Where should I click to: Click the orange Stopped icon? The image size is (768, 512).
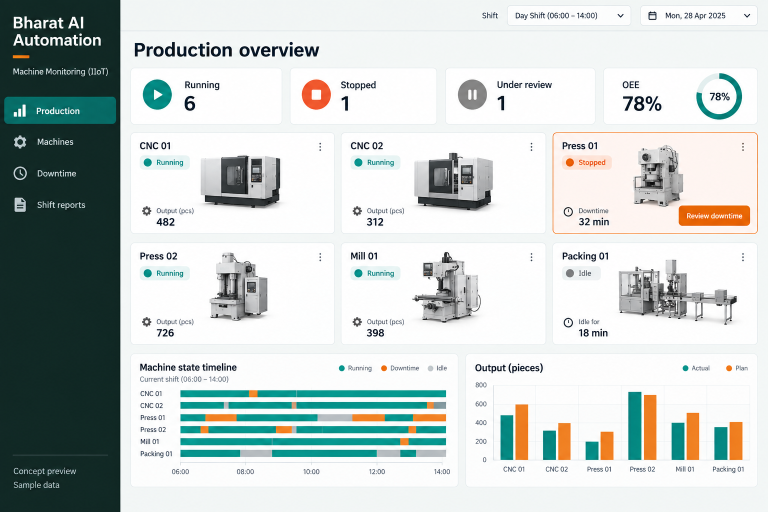pos(316,95)
